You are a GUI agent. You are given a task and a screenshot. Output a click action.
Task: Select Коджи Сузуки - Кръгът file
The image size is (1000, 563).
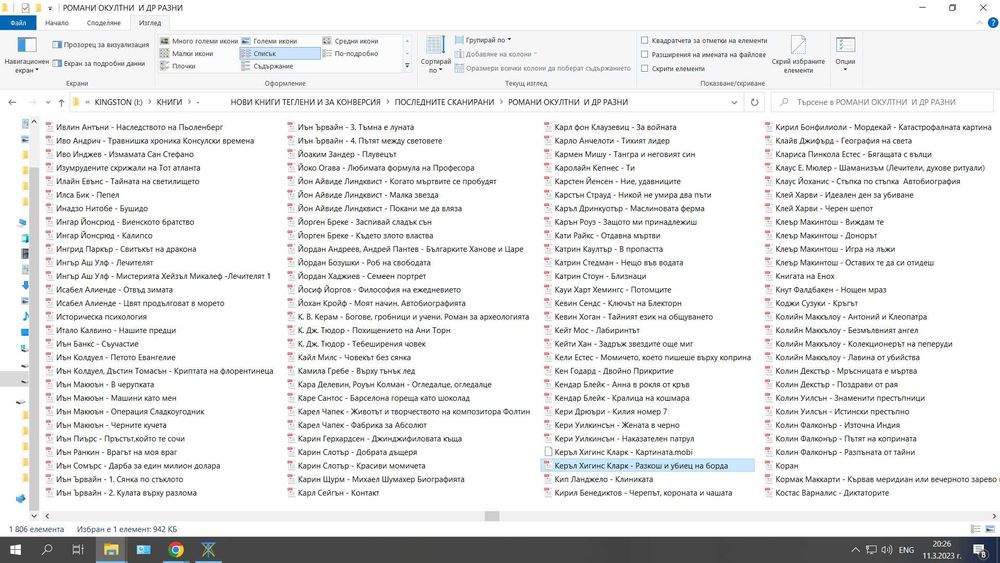tap(816, 303)
